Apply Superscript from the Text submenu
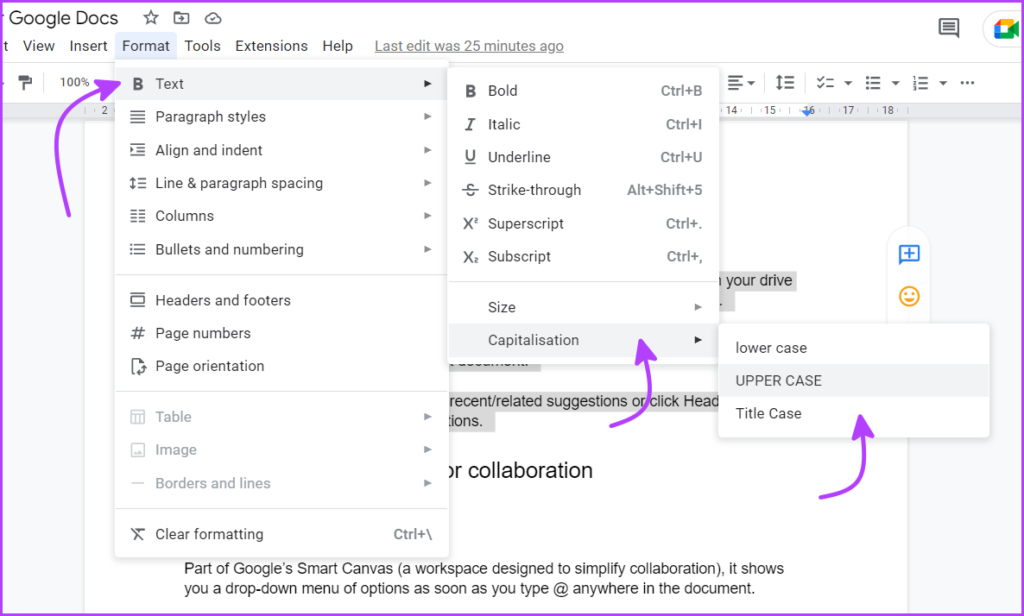 [583, 223]
